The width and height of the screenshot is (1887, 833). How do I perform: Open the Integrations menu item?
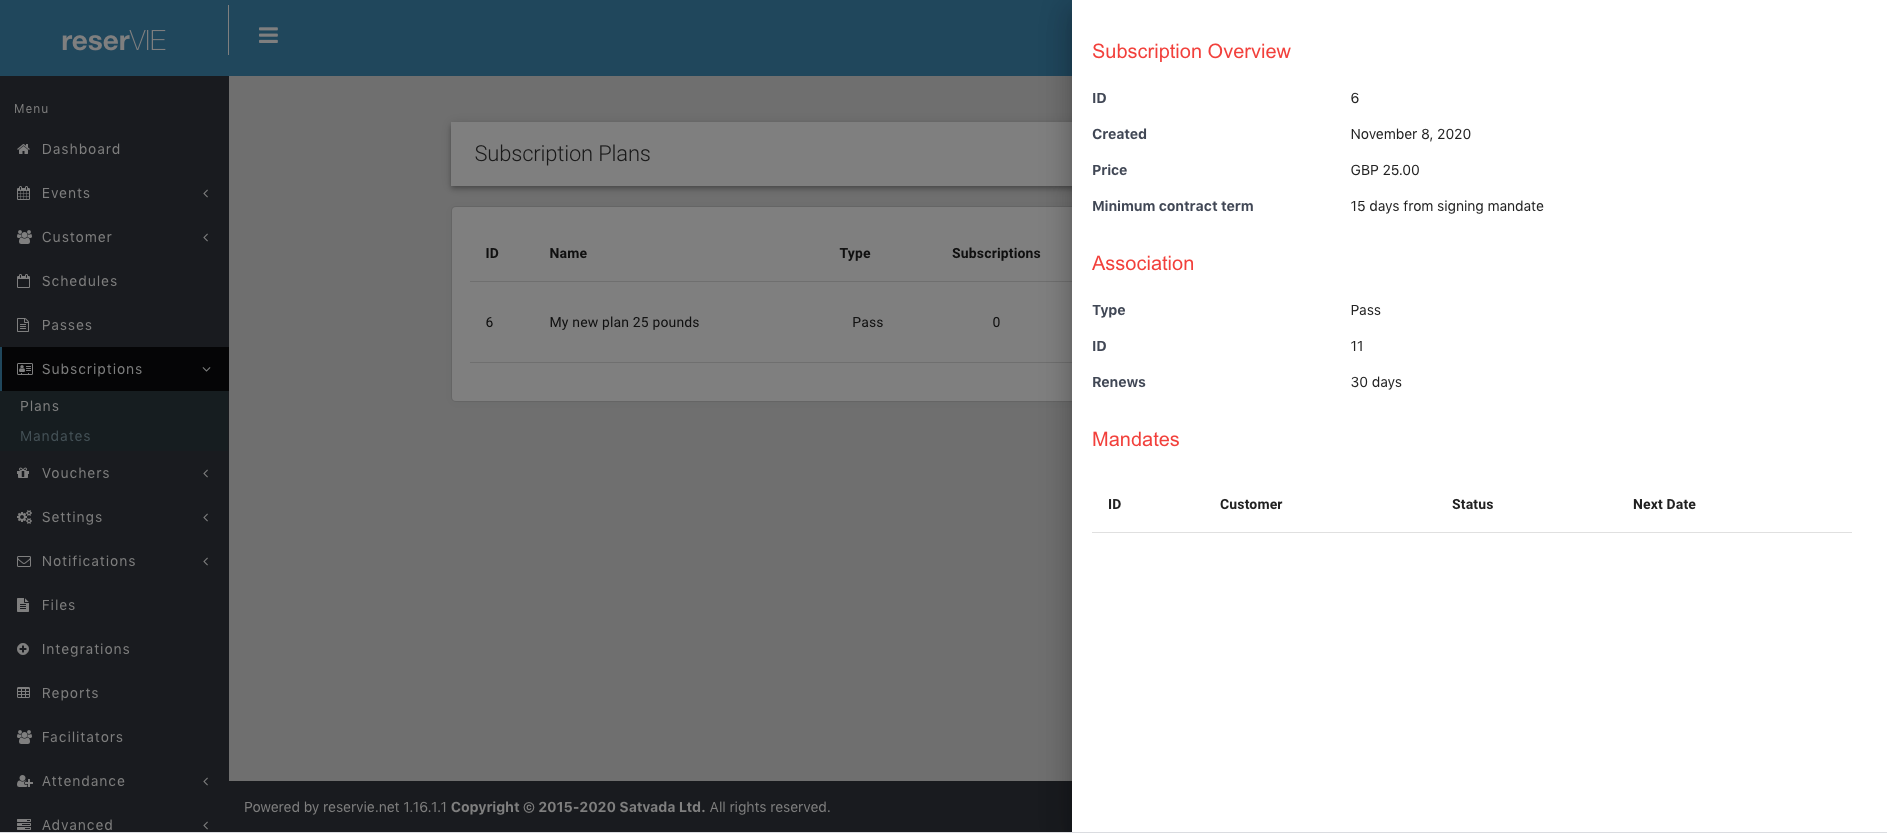coord(114,649)
